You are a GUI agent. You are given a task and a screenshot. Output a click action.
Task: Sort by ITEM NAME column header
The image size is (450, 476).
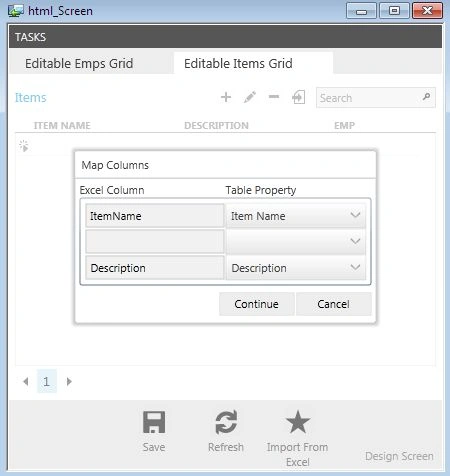pos(62,126)
